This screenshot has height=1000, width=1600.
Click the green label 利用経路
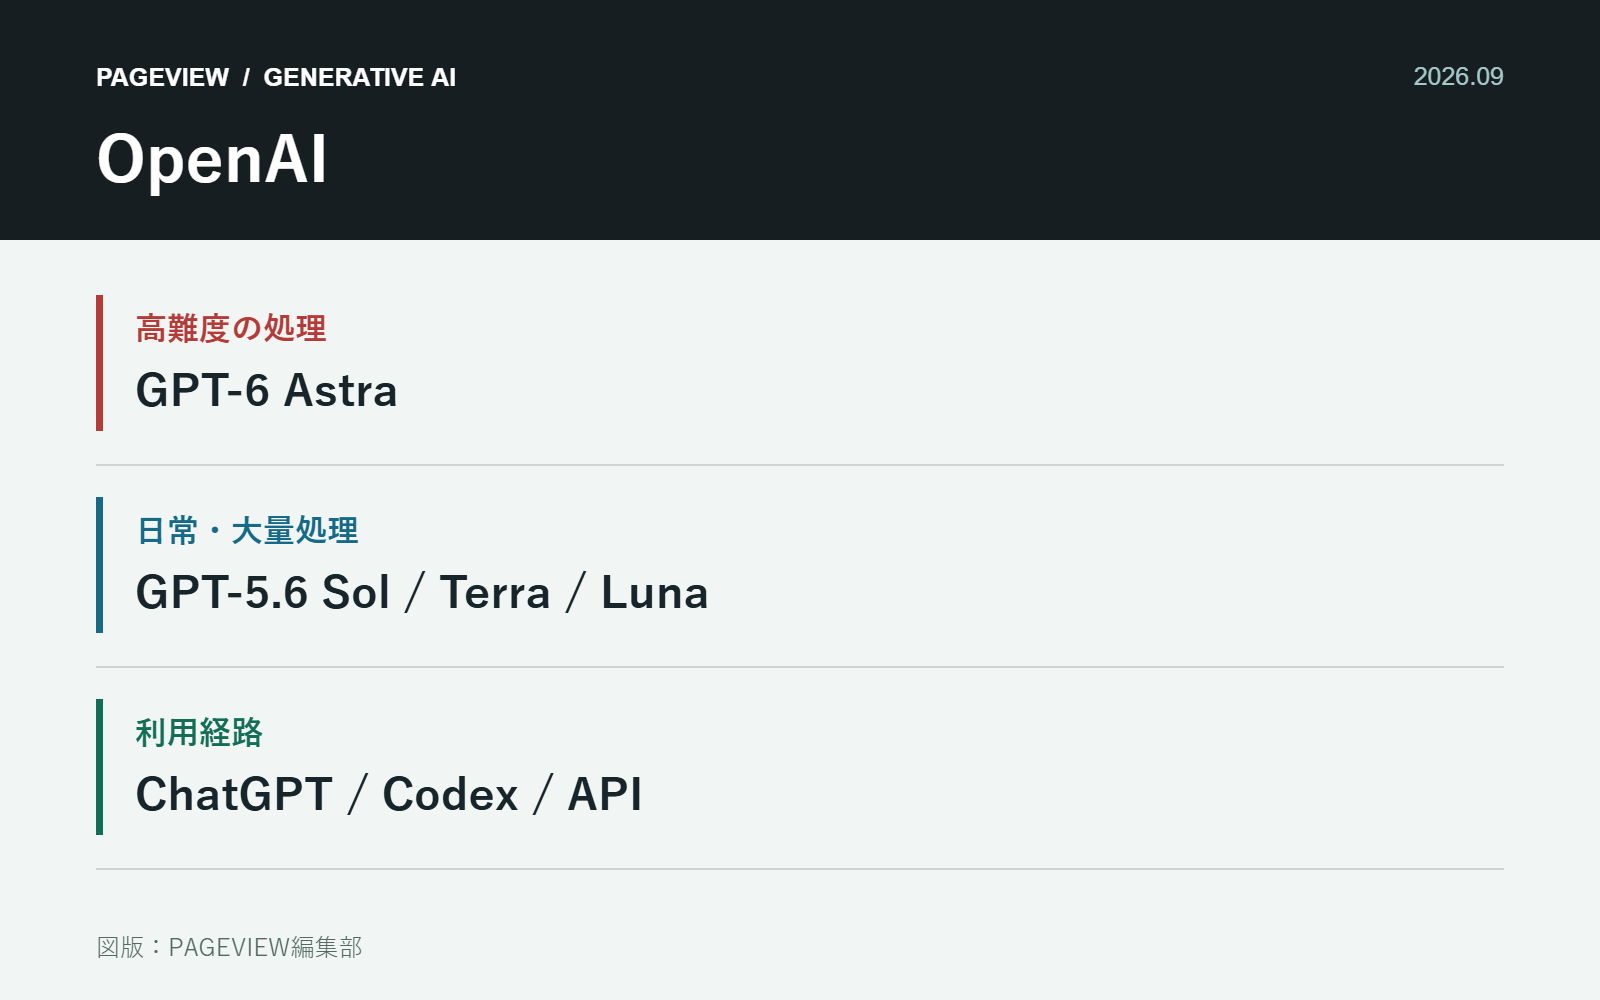pos(199,732)
